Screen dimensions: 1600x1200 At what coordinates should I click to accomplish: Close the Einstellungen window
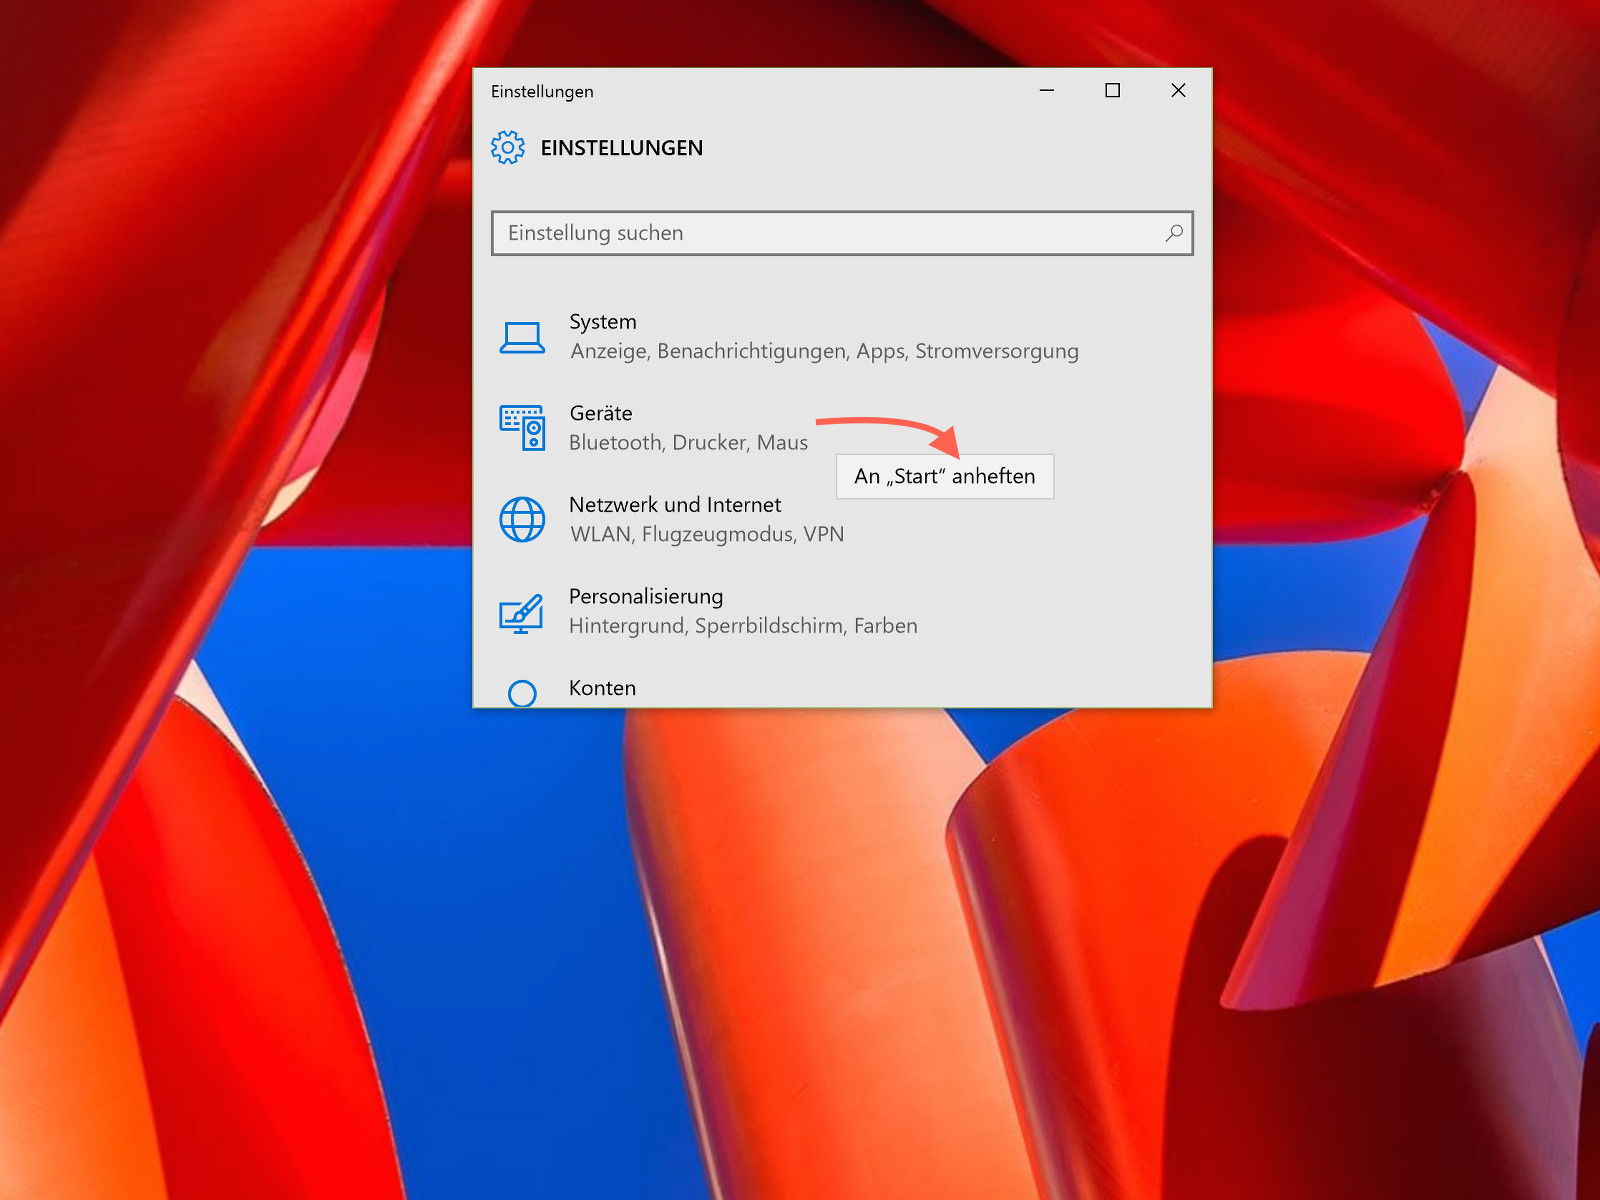tap(1178, 90)
